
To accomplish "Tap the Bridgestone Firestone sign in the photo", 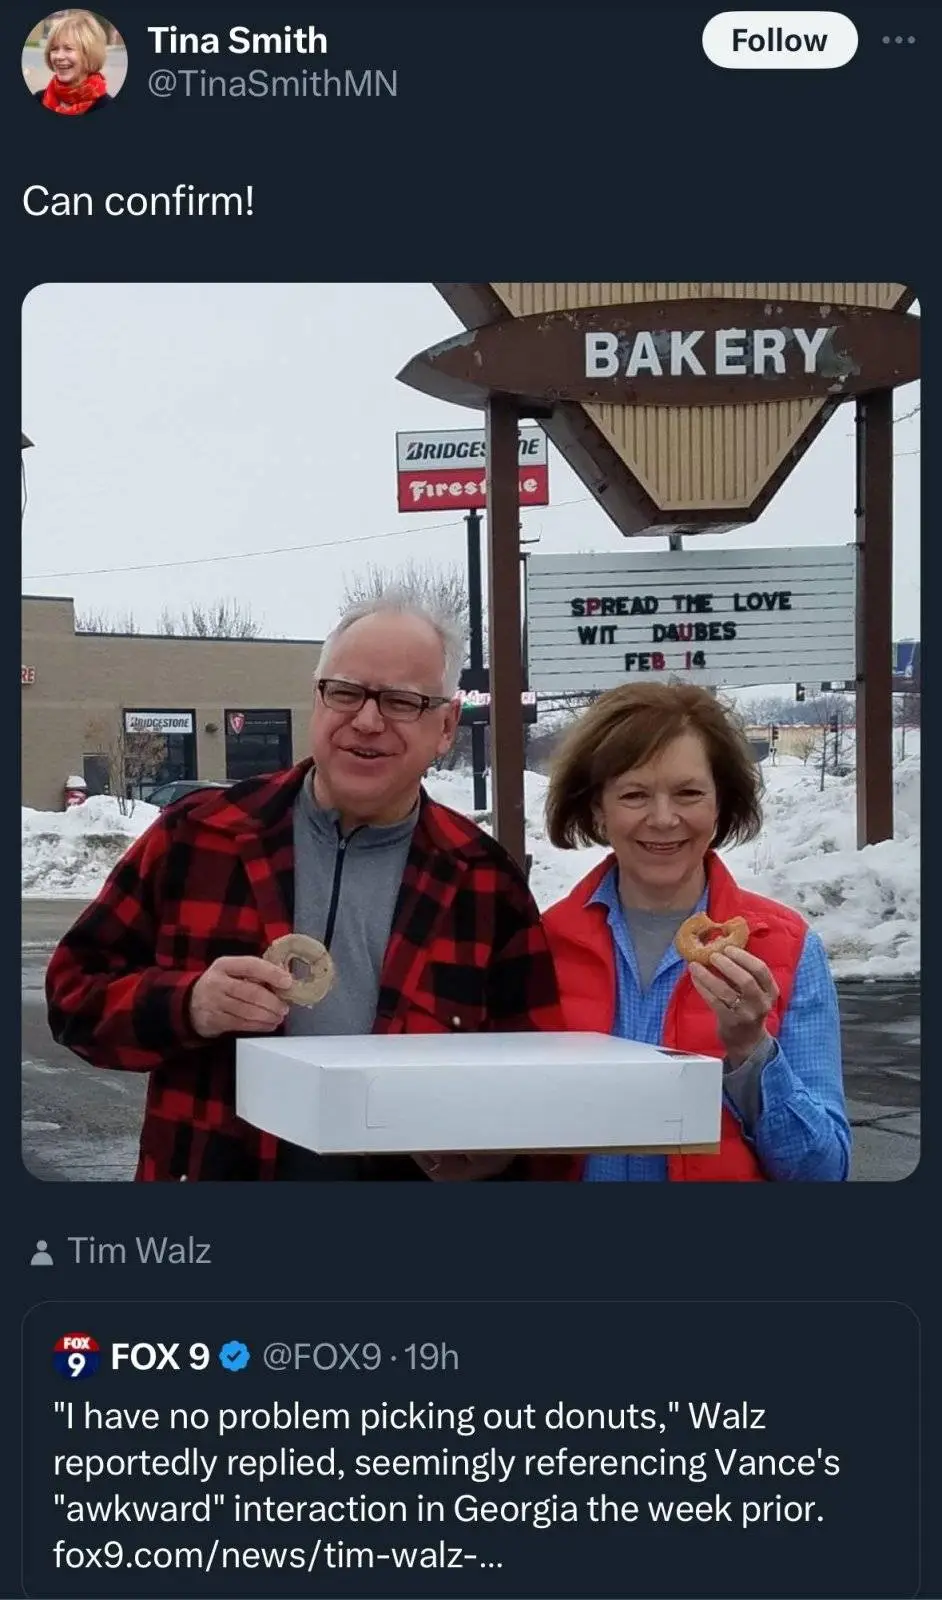I will [471, 469].
